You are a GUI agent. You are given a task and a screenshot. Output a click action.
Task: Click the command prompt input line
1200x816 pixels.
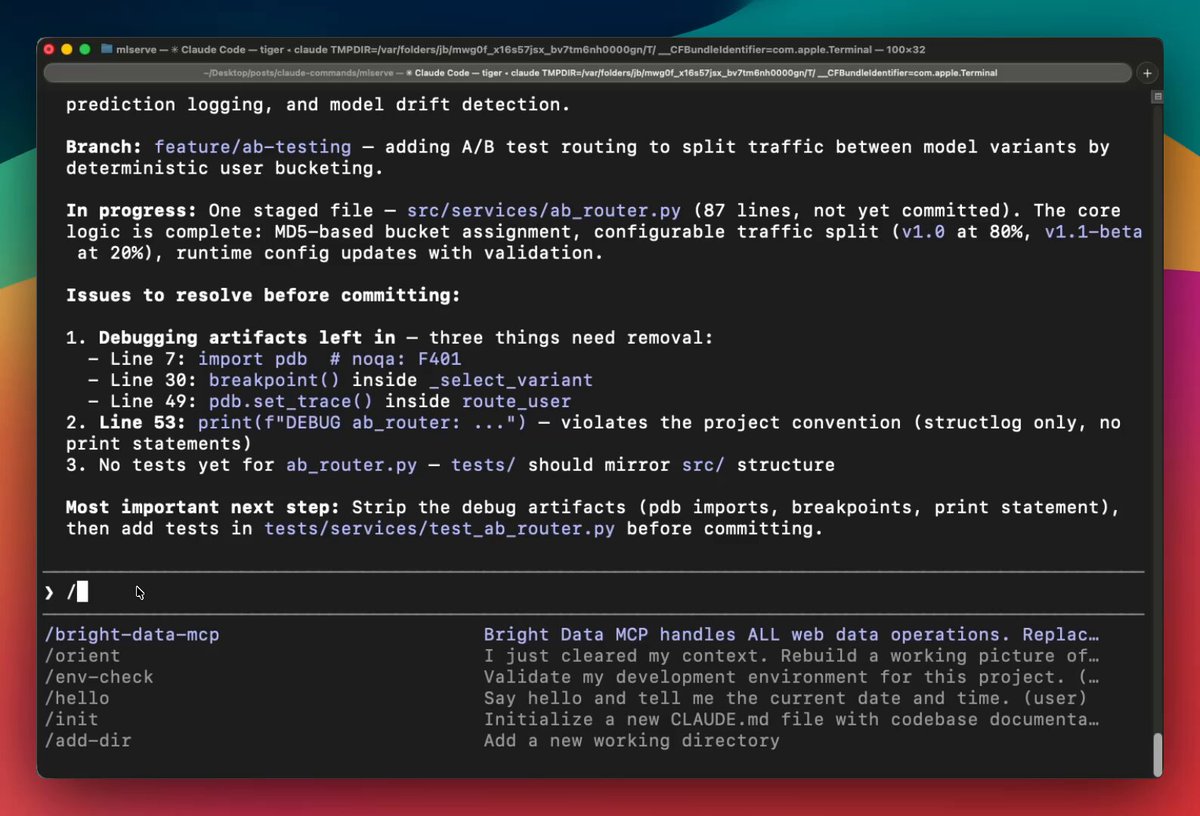(x=600, y=593)
